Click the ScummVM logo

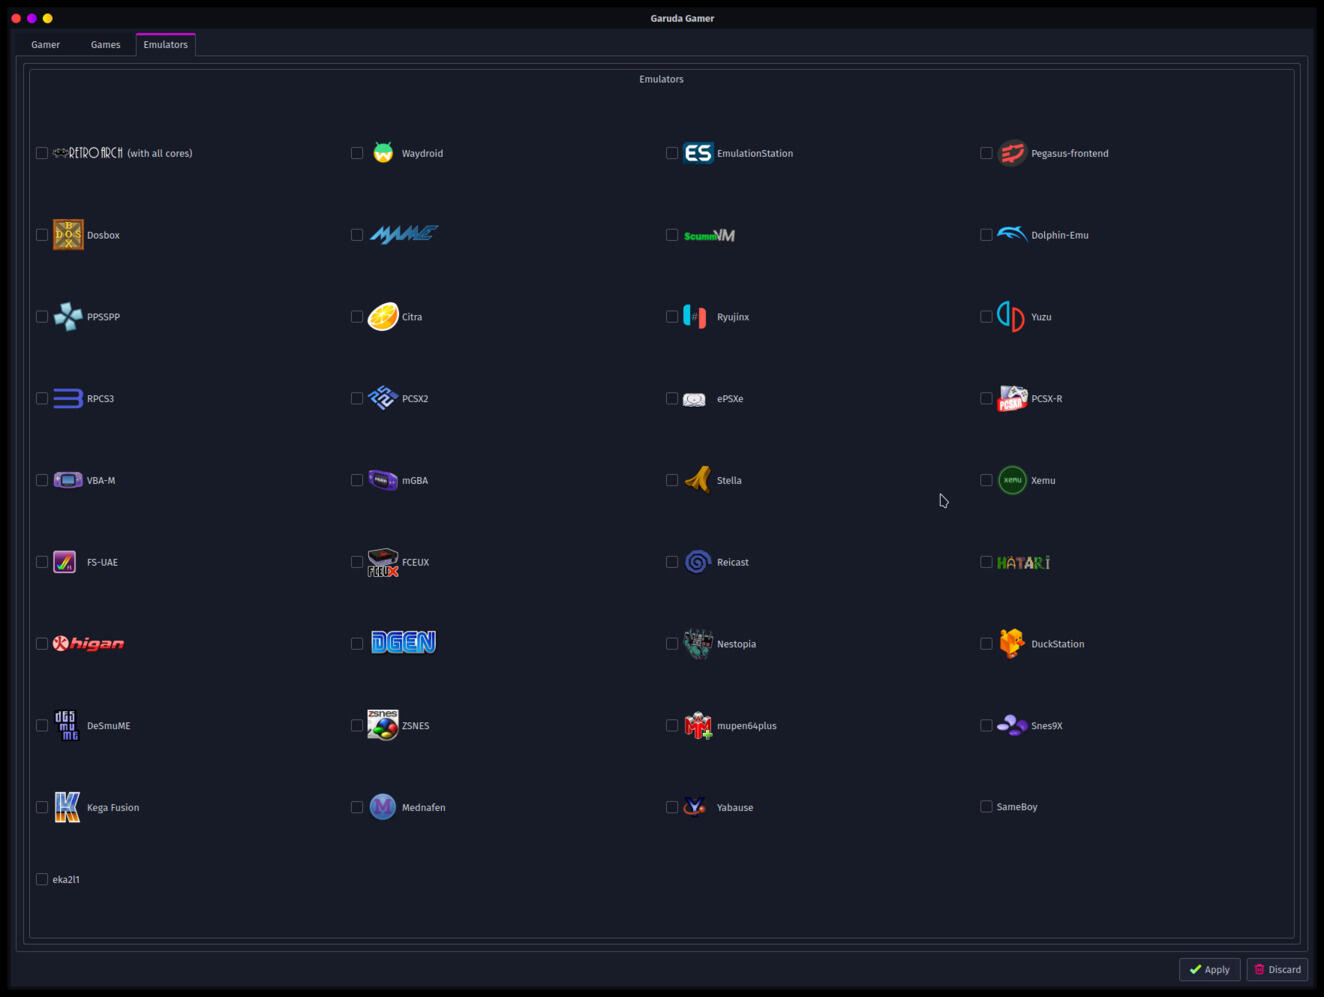(709, 236)
